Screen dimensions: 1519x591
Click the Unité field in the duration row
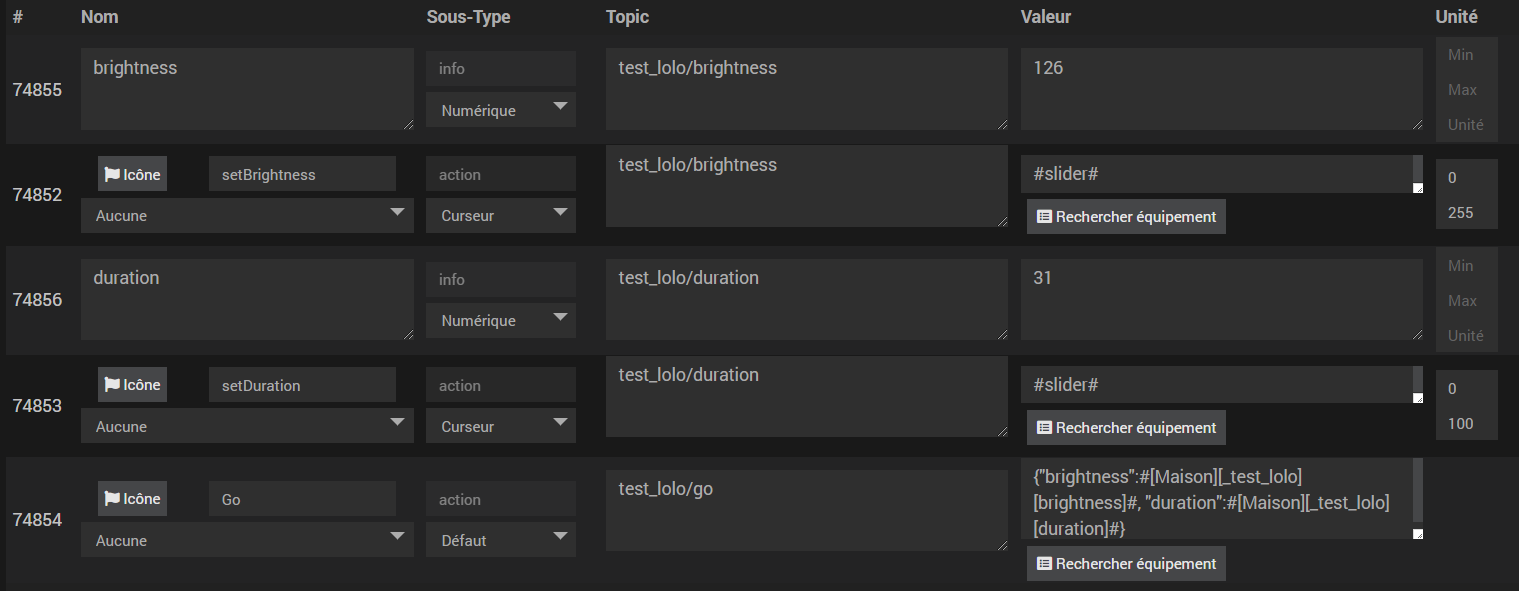pos(1466,336)
